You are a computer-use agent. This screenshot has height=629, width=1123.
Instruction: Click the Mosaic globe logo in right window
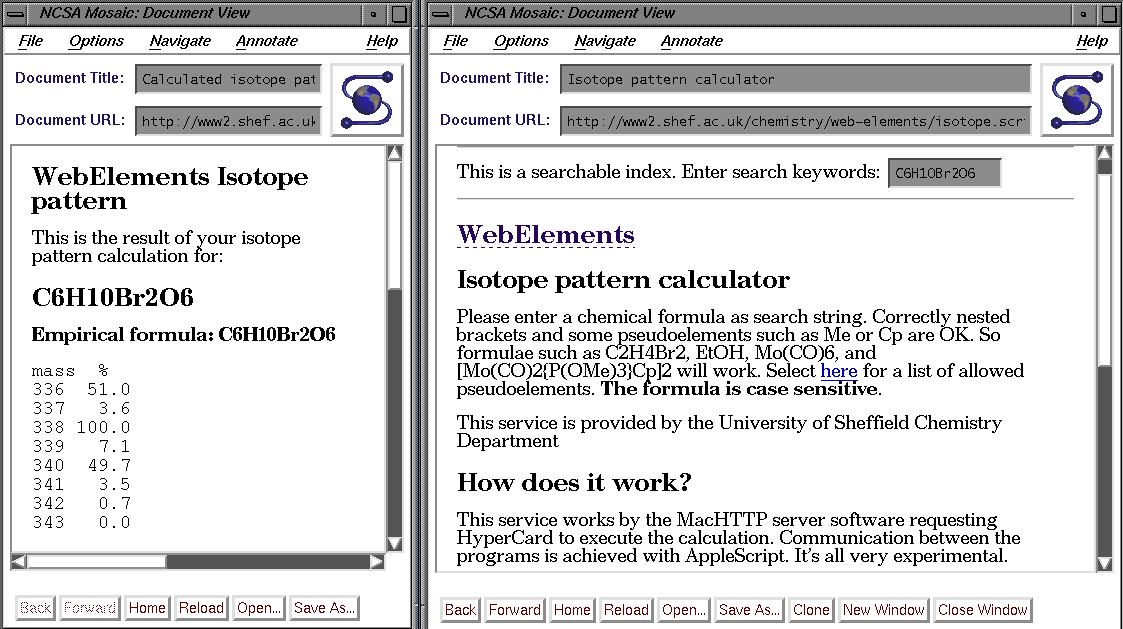pos(1077,99)
